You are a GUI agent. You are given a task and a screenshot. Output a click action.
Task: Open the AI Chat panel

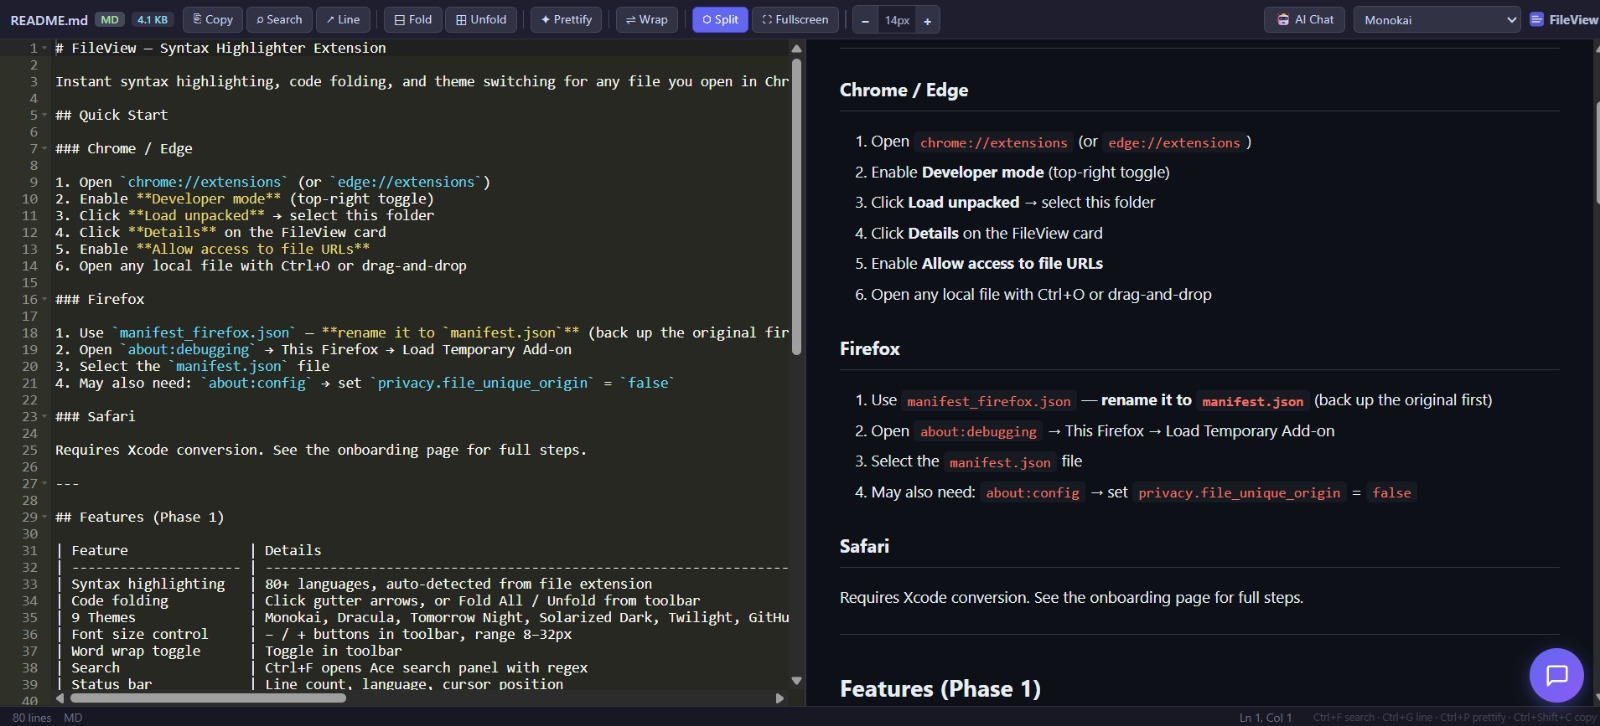(1305, 19)
